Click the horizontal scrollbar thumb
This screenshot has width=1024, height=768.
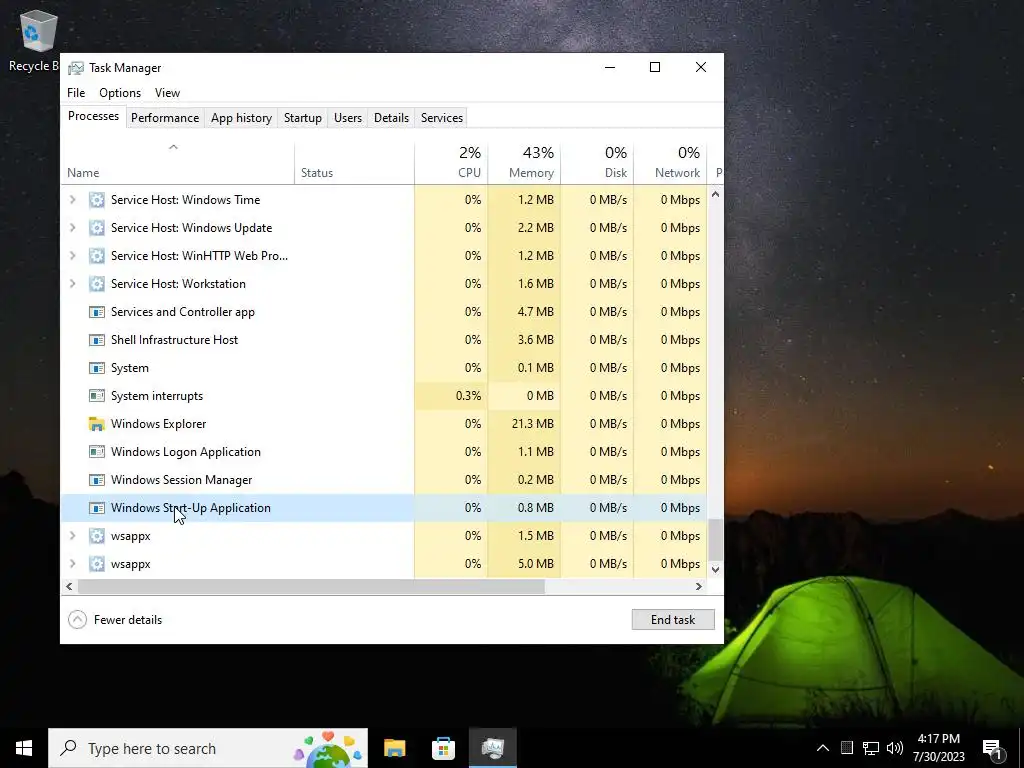point(311,586)
